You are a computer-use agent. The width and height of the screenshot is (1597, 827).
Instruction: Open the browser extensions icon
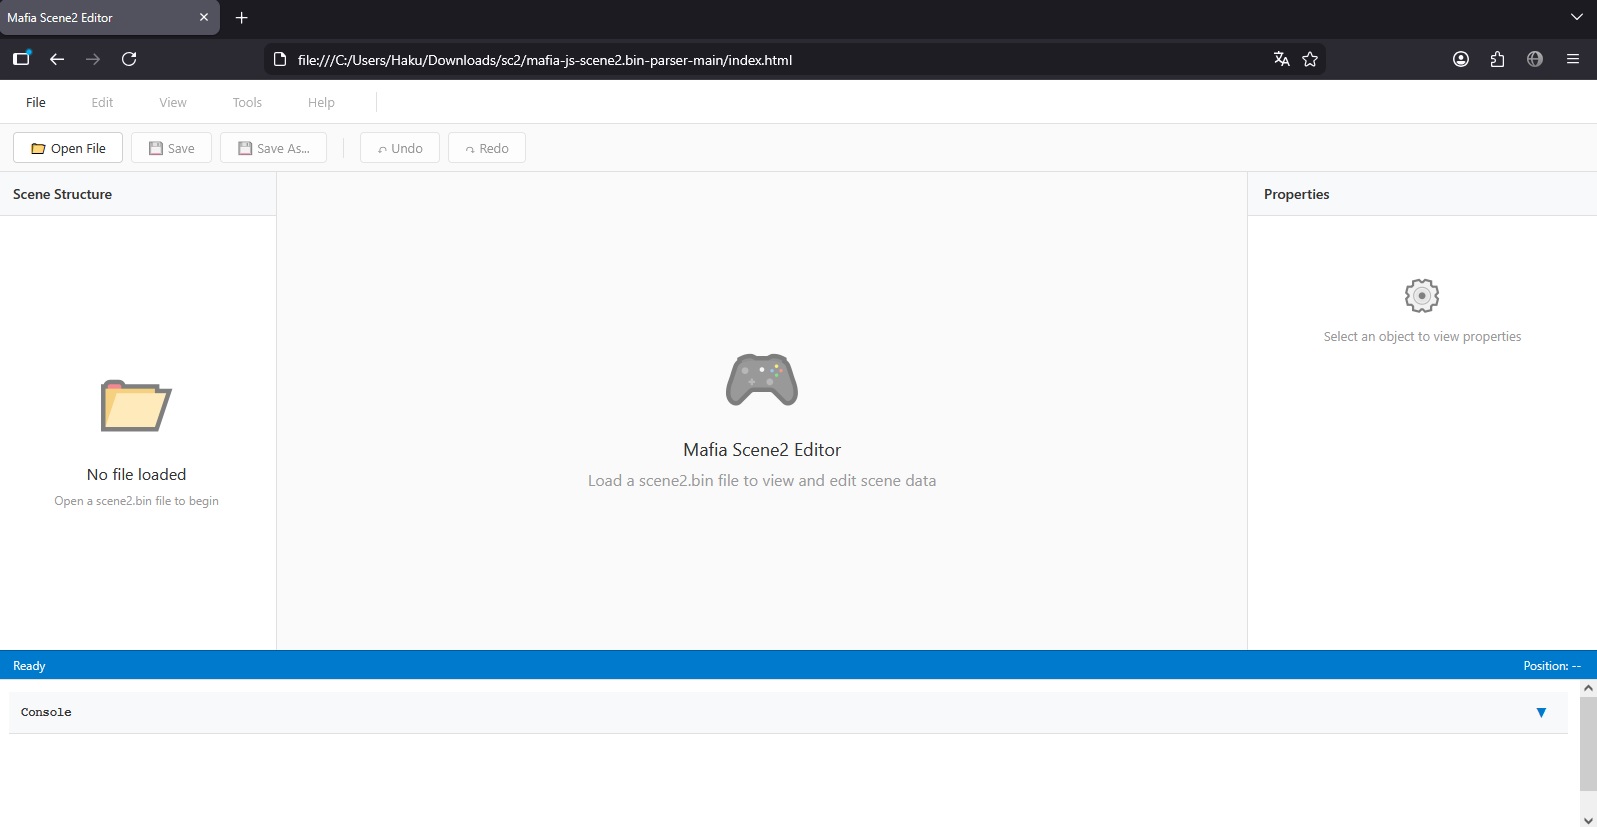[1497, 59]
